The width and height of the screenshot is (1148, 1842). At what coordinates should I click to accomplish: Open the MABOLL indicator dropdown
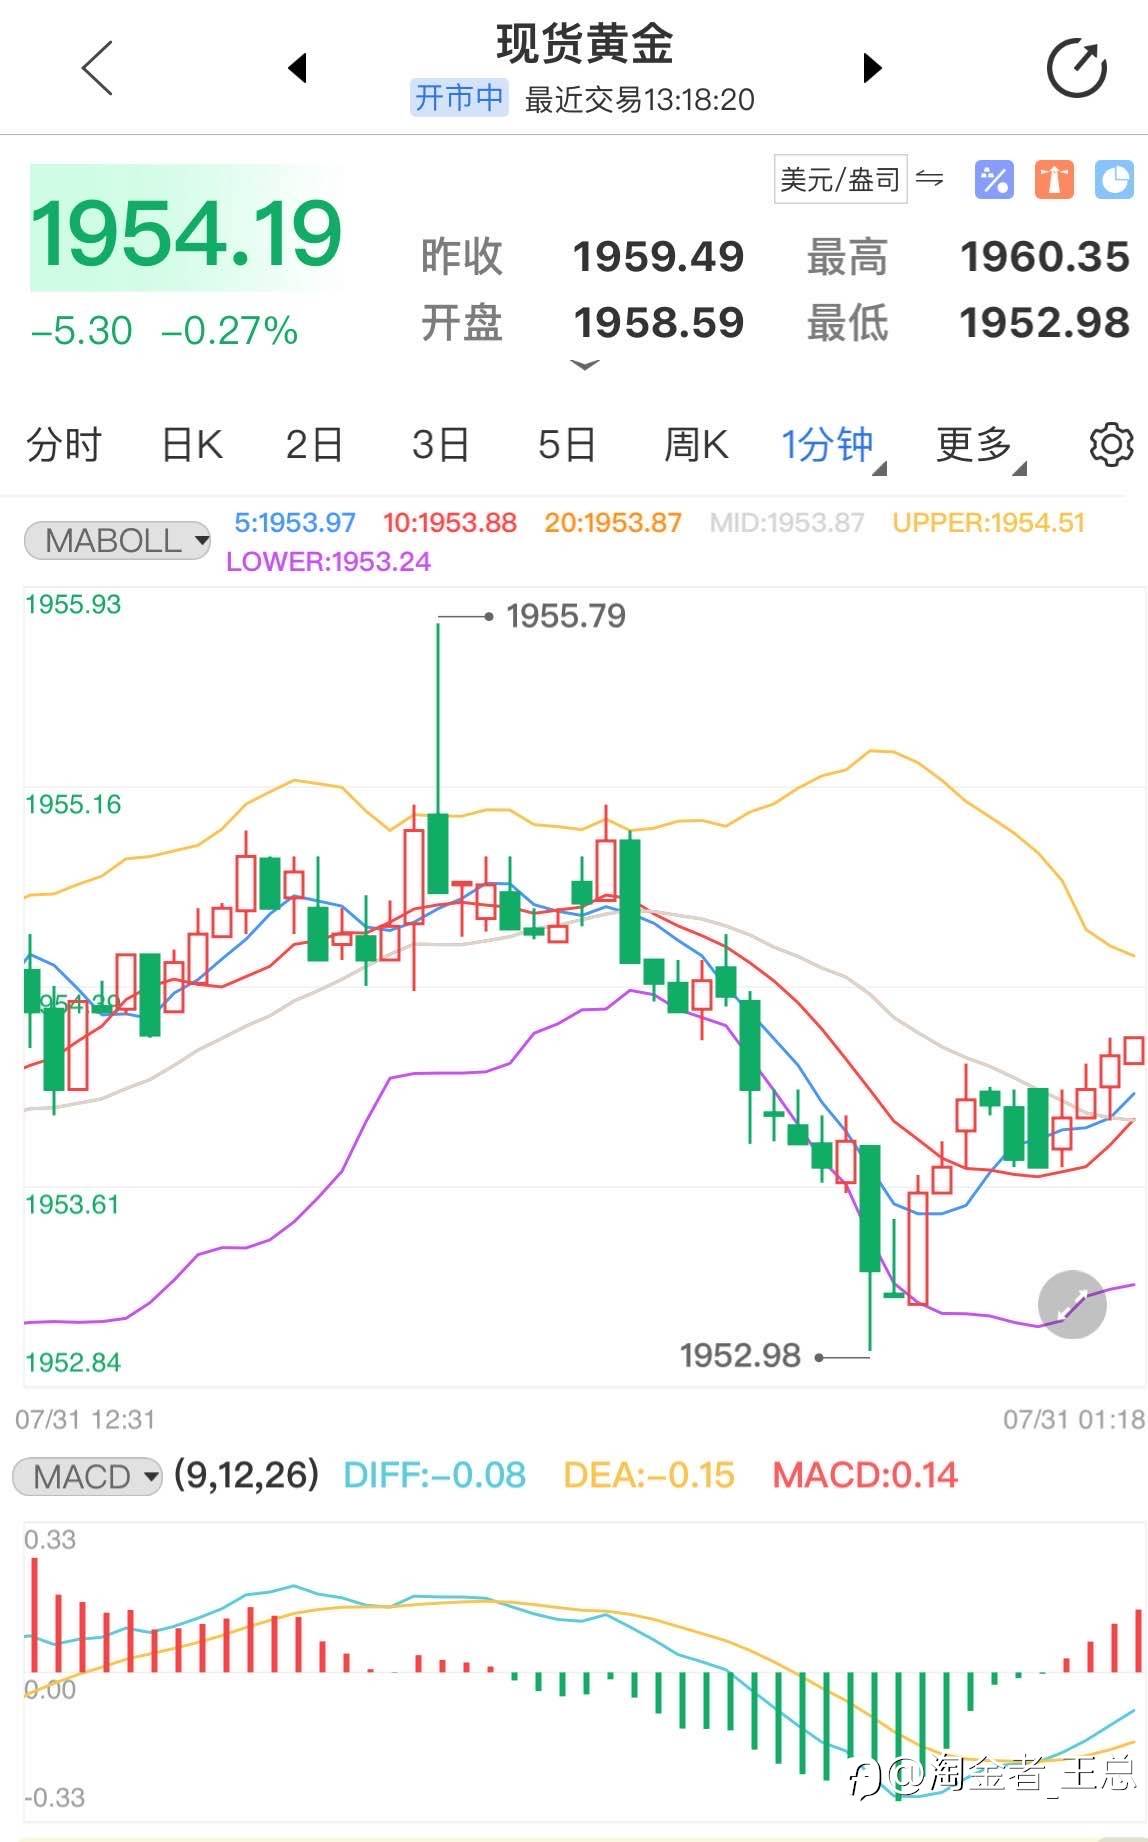pyautogui.click(x=118, y=541)
